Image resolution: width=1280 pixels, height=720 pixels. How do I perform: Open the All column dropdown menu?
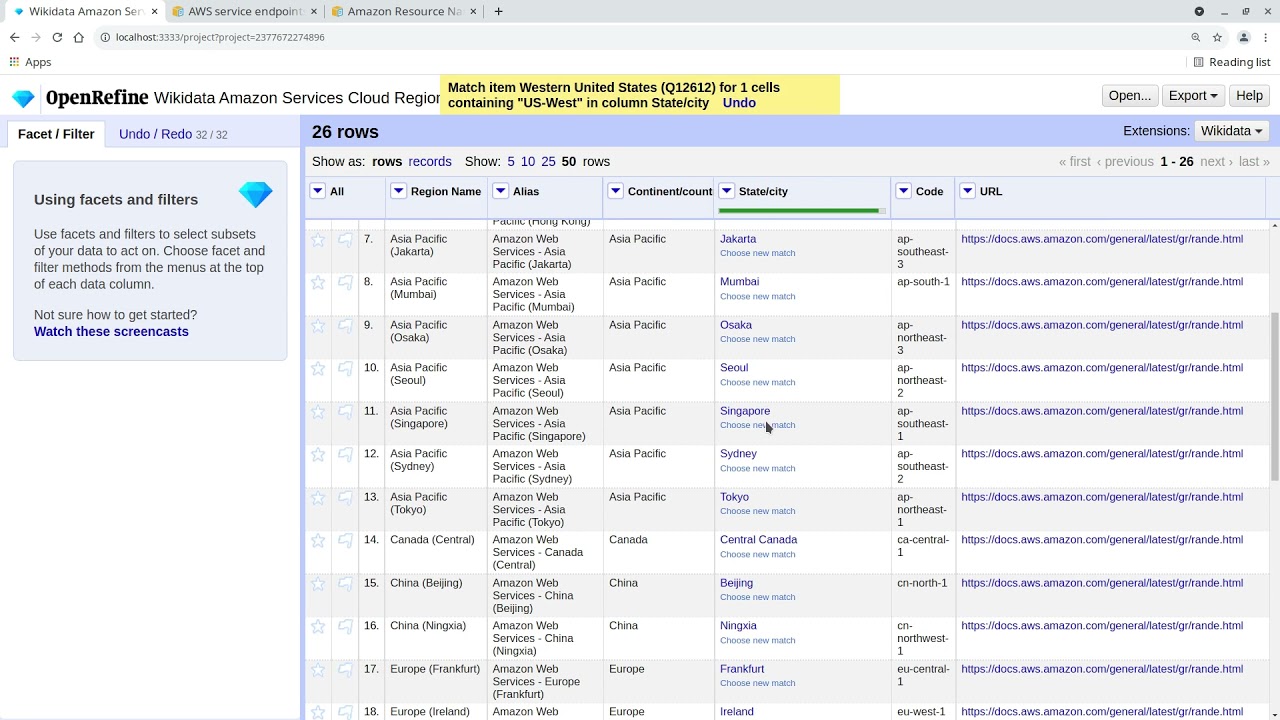pyautogui.click(x=318, y=191)
